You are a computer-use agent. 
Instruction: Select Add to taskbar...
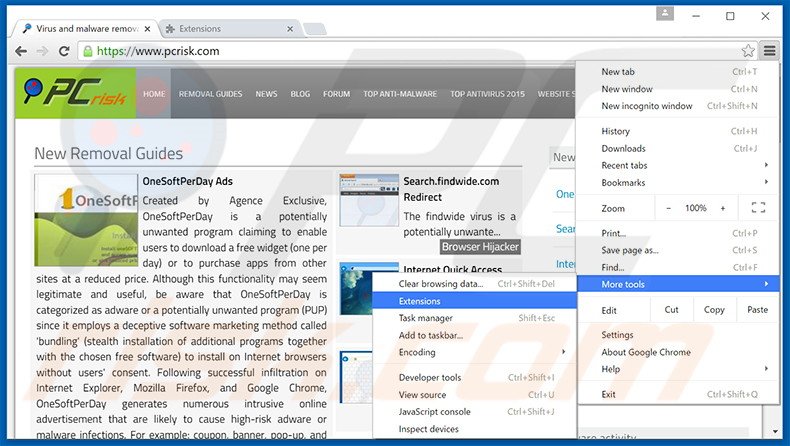pos(475,336)
